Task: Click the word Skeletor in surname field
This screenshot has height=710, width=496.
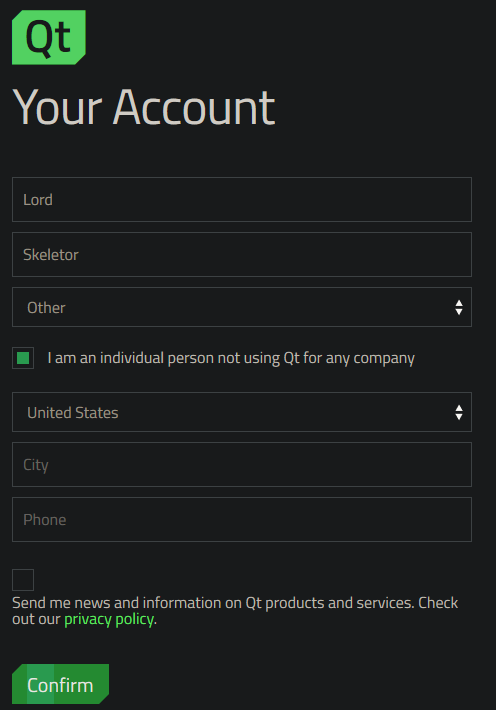Action: tap(51, 255)
